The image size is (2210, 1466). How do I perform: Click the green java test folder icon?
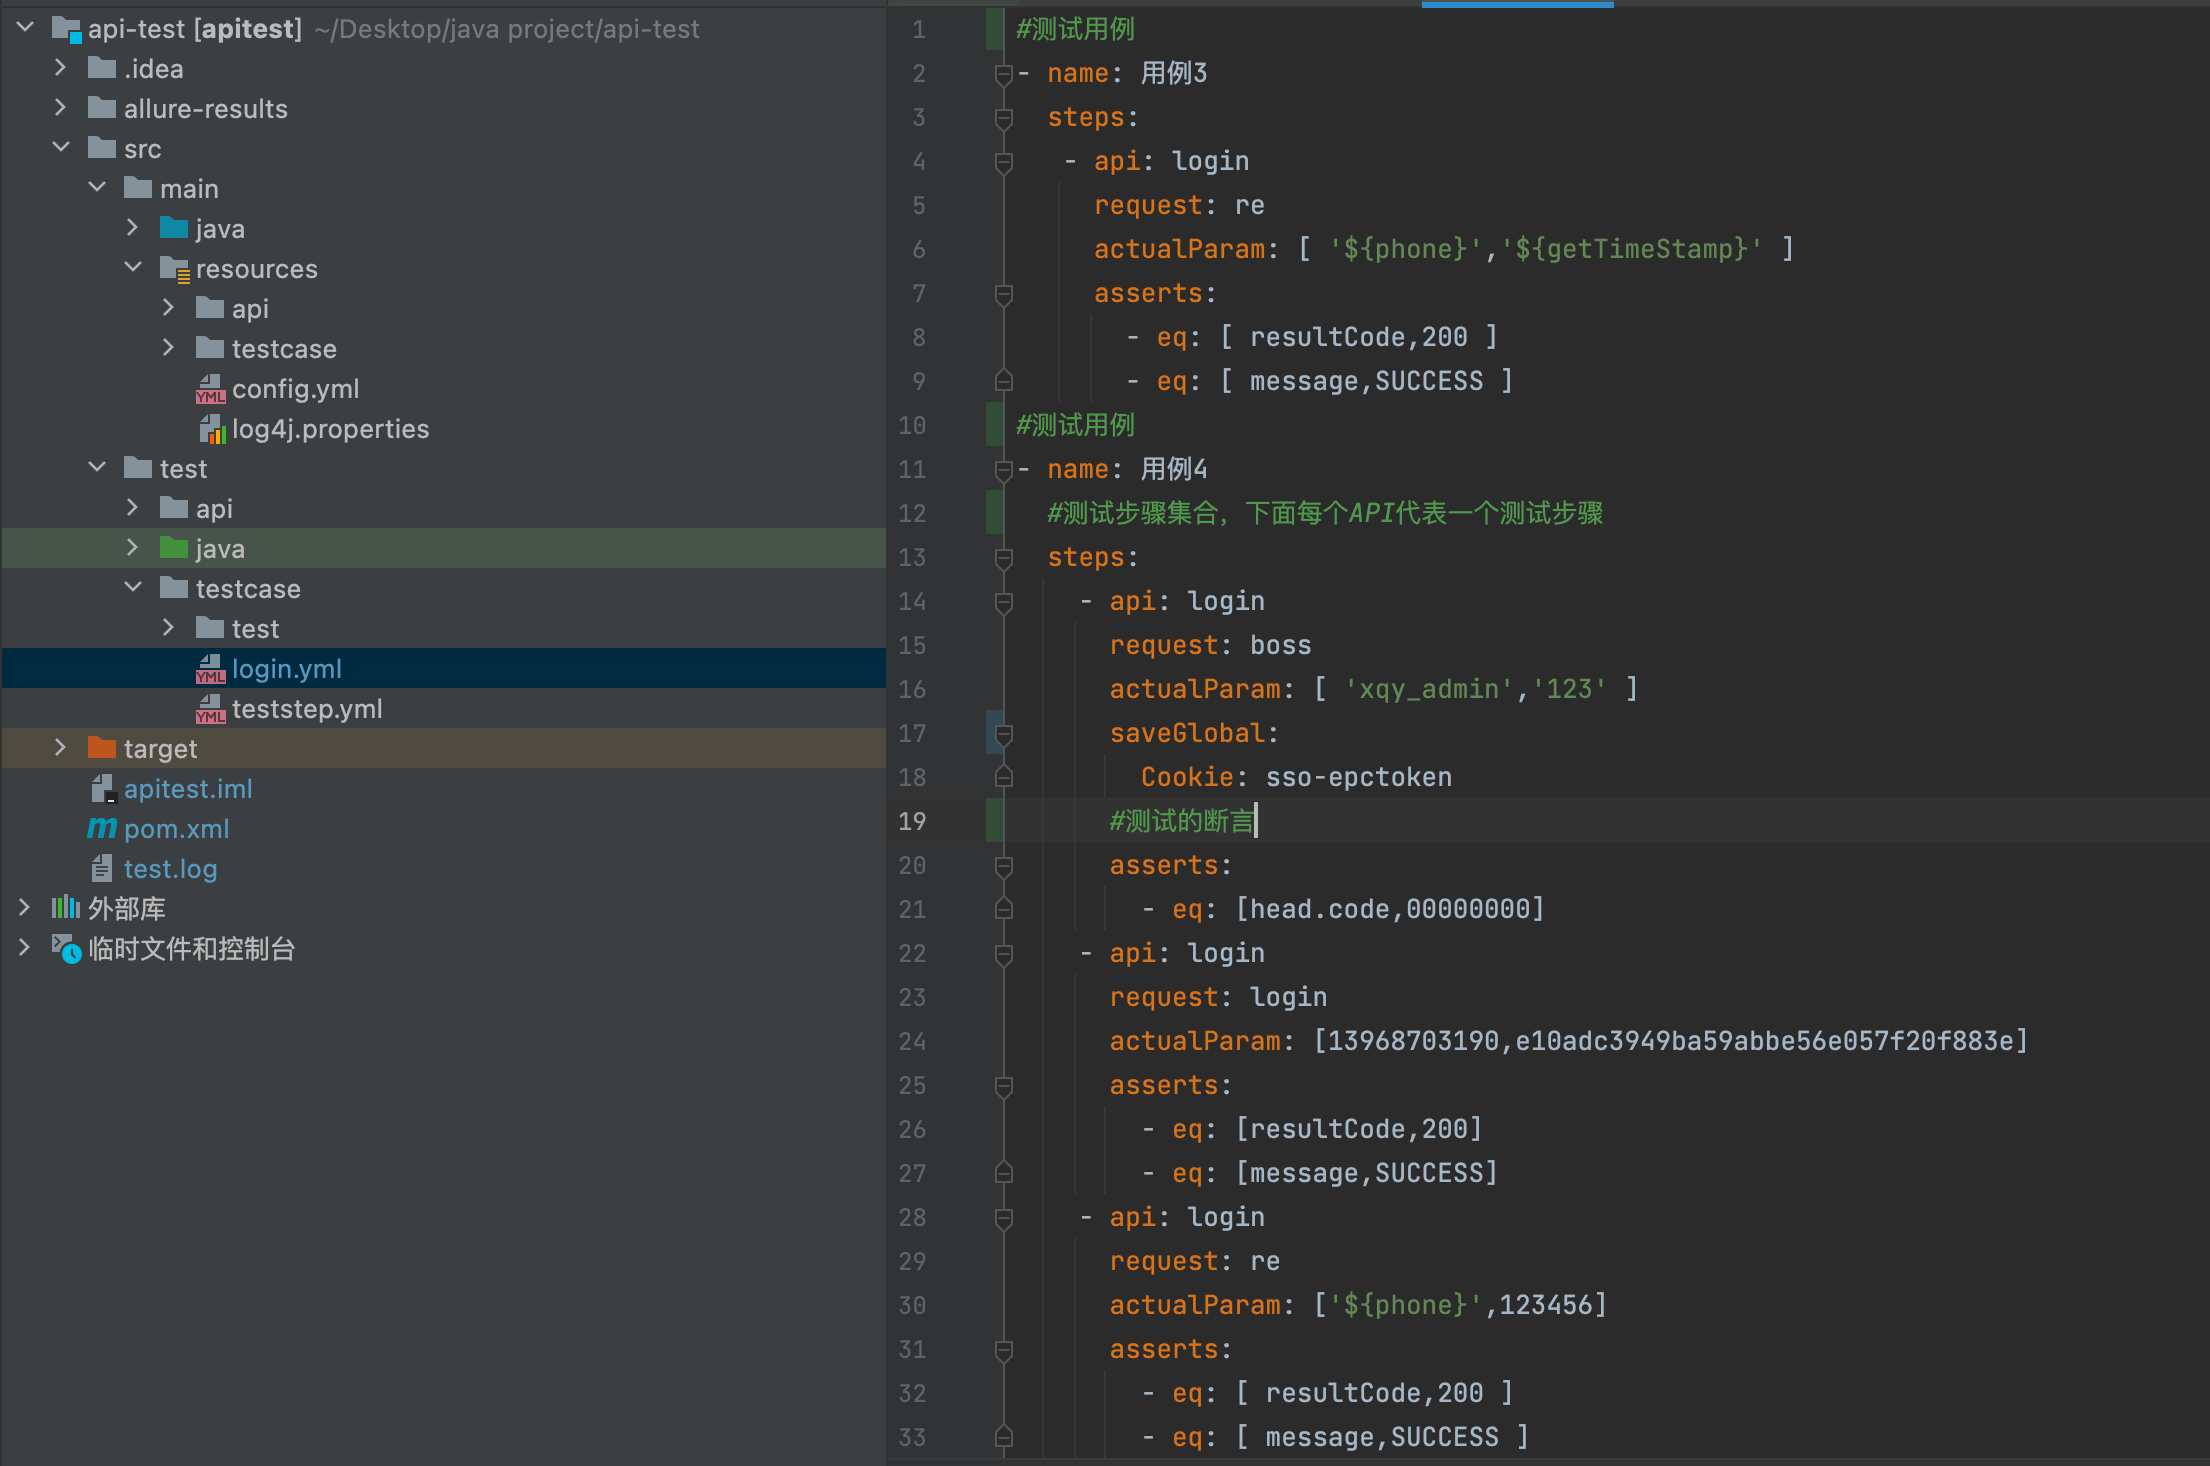coord(174,548)
